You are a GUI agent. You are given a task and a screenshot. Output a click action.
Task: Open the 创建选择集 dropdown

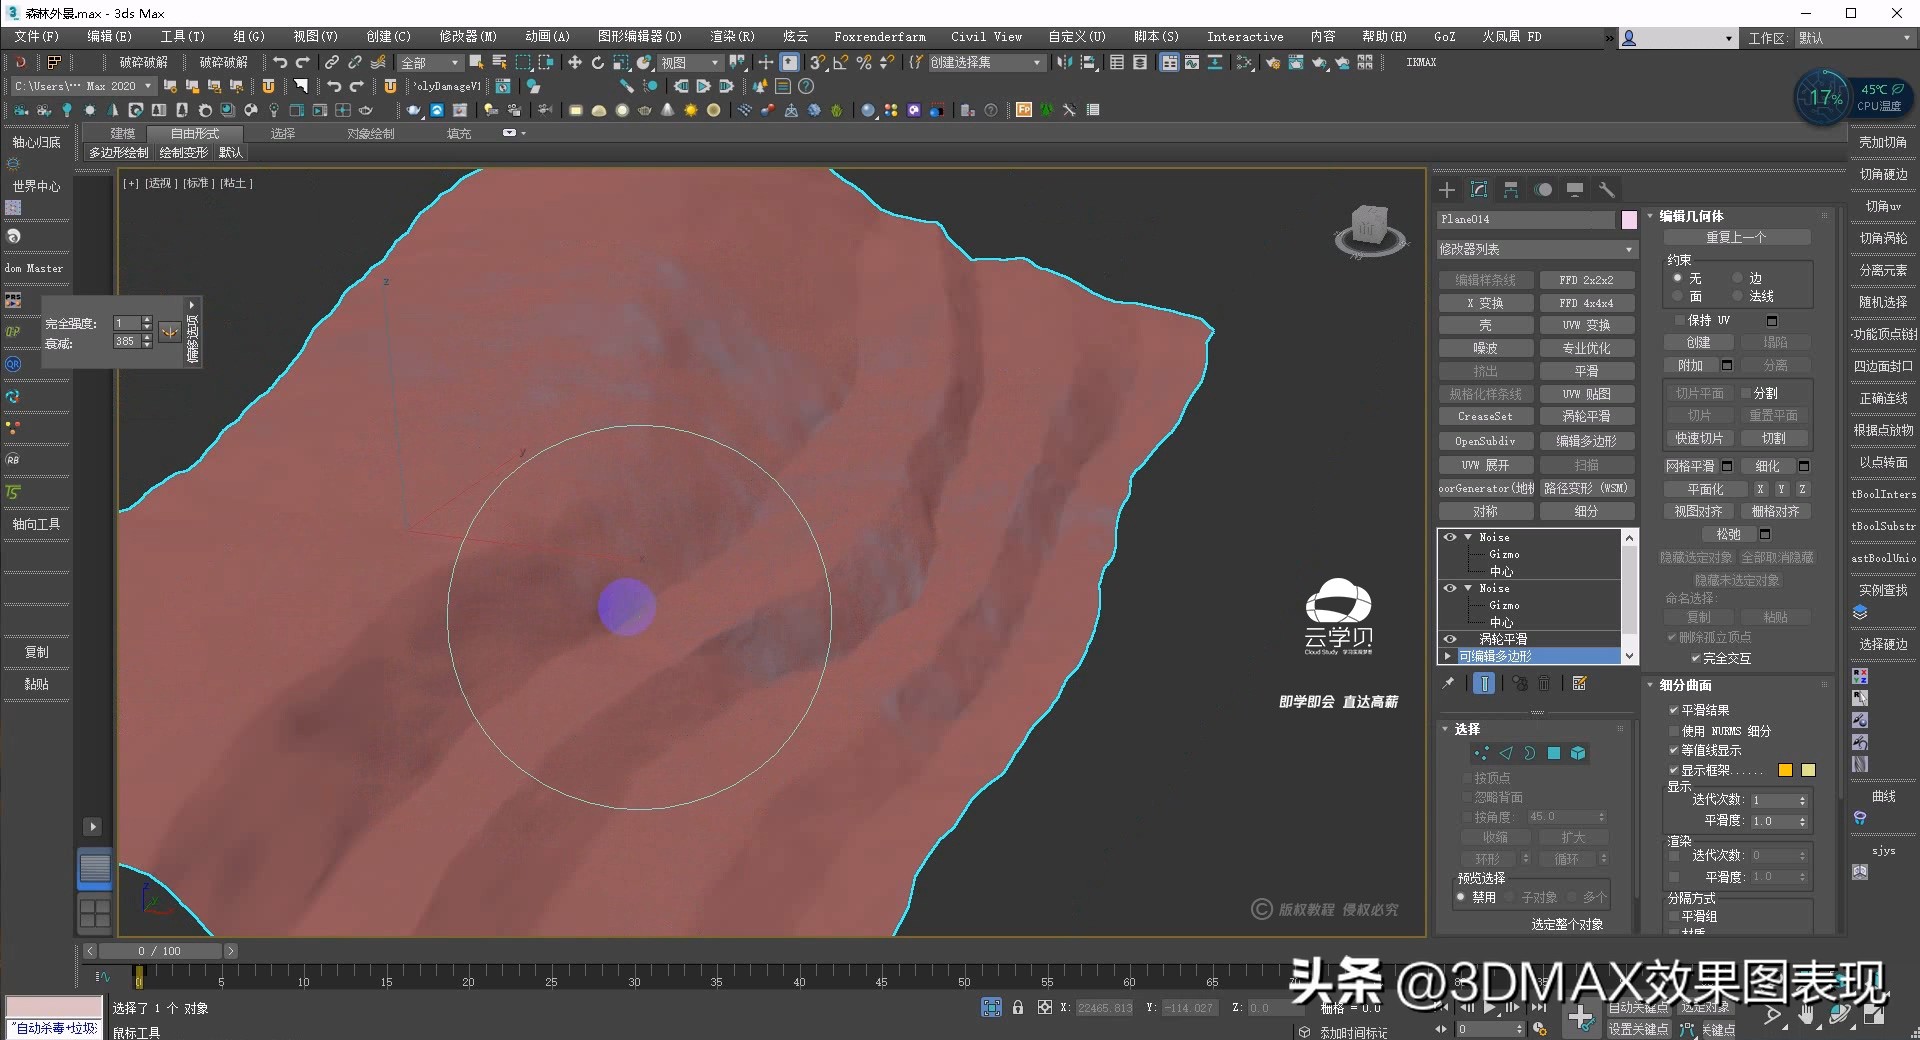1037,62
